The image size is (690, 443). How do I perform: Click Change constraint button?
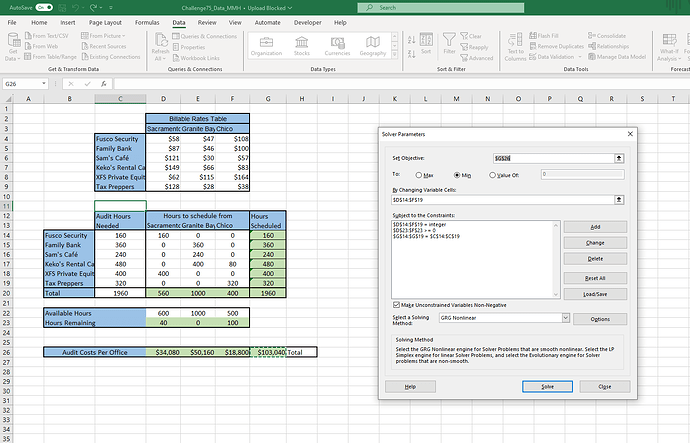point(595,243)
